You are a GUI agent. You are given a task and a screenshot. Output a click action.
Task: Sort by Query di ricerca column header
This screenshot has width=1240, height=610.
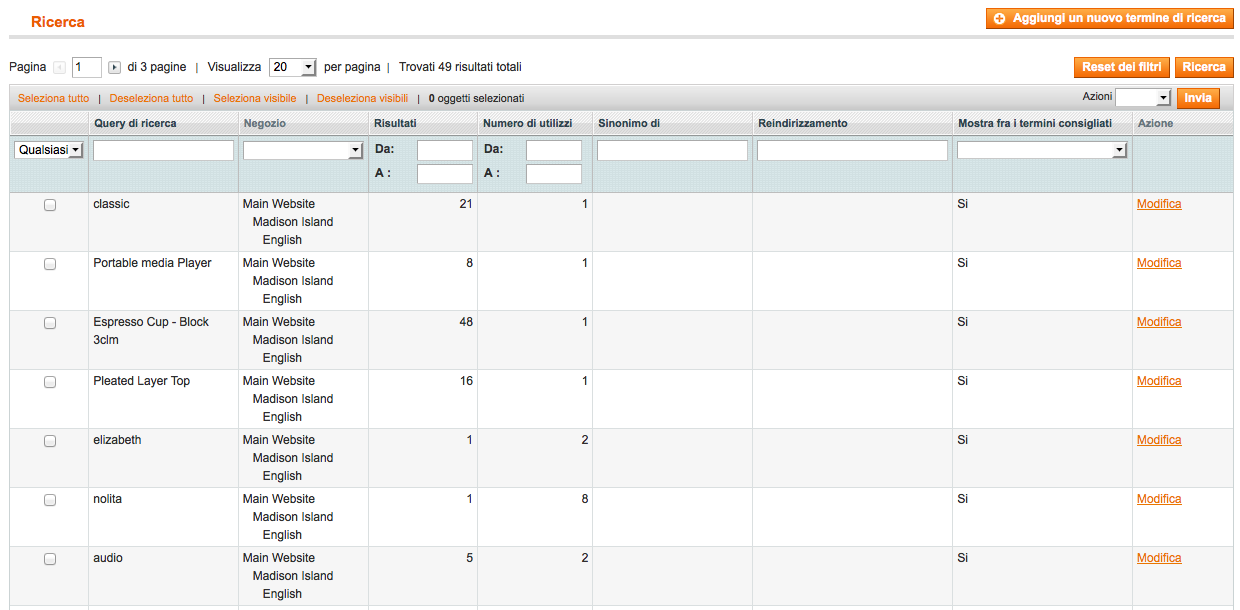coord(135,123)
